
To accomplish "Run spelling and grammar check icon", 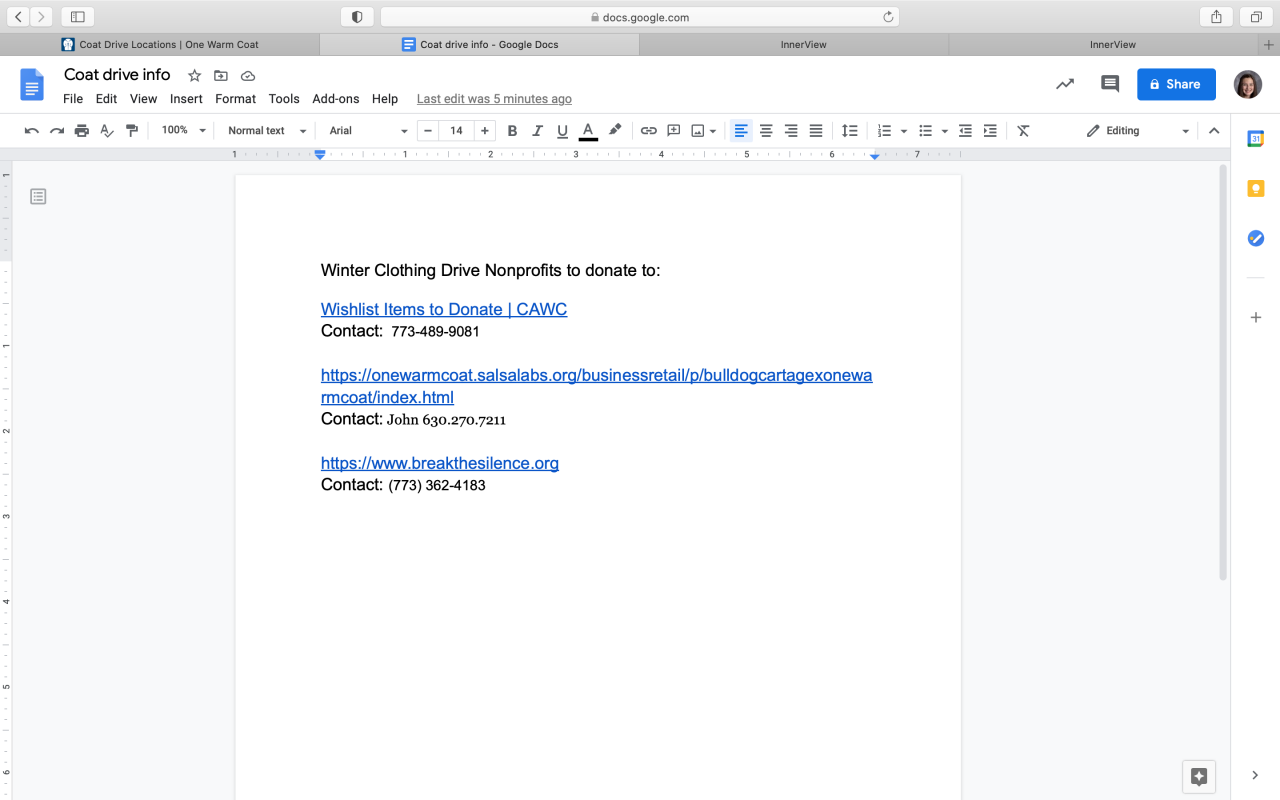I will point(107,131).
